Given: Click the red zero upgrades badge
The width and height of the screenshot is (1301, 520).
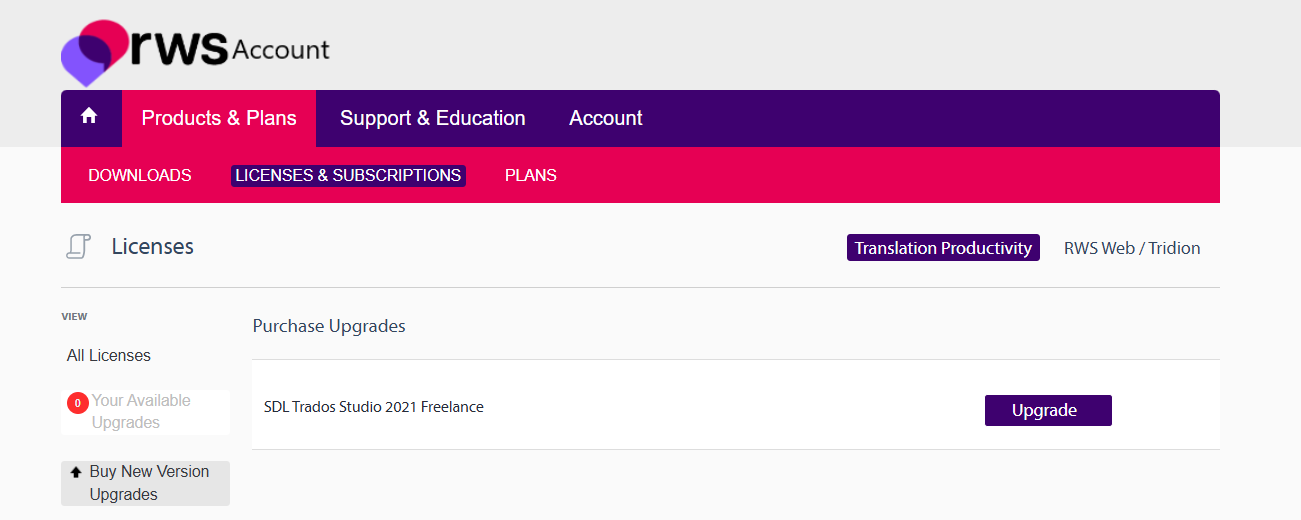Looking at the screenshot, I should click(78, 403).
